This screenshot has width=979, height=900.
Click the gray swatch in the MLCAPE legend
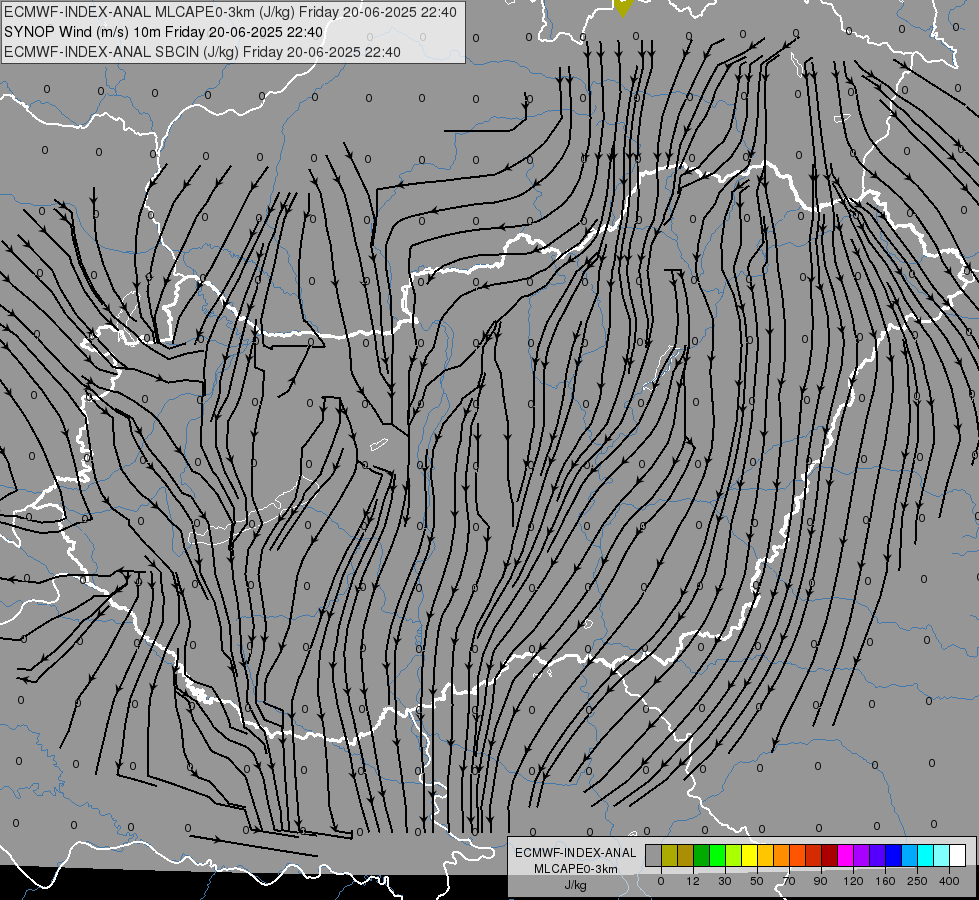(653, 856)
